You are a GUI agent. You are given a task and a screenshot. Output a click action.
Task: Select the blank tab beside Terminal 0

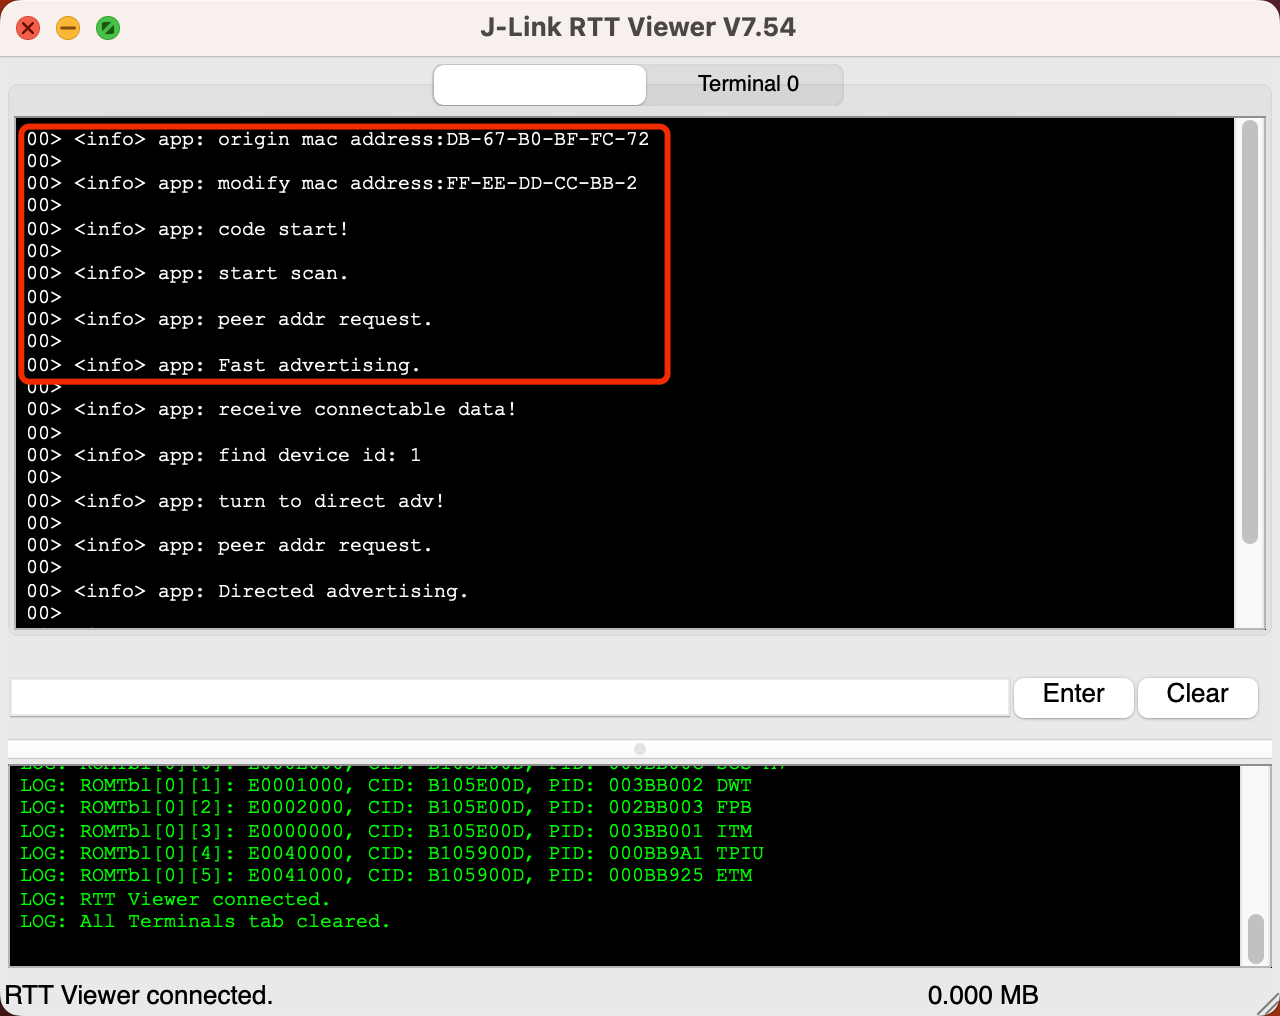(x=540, y=84)
